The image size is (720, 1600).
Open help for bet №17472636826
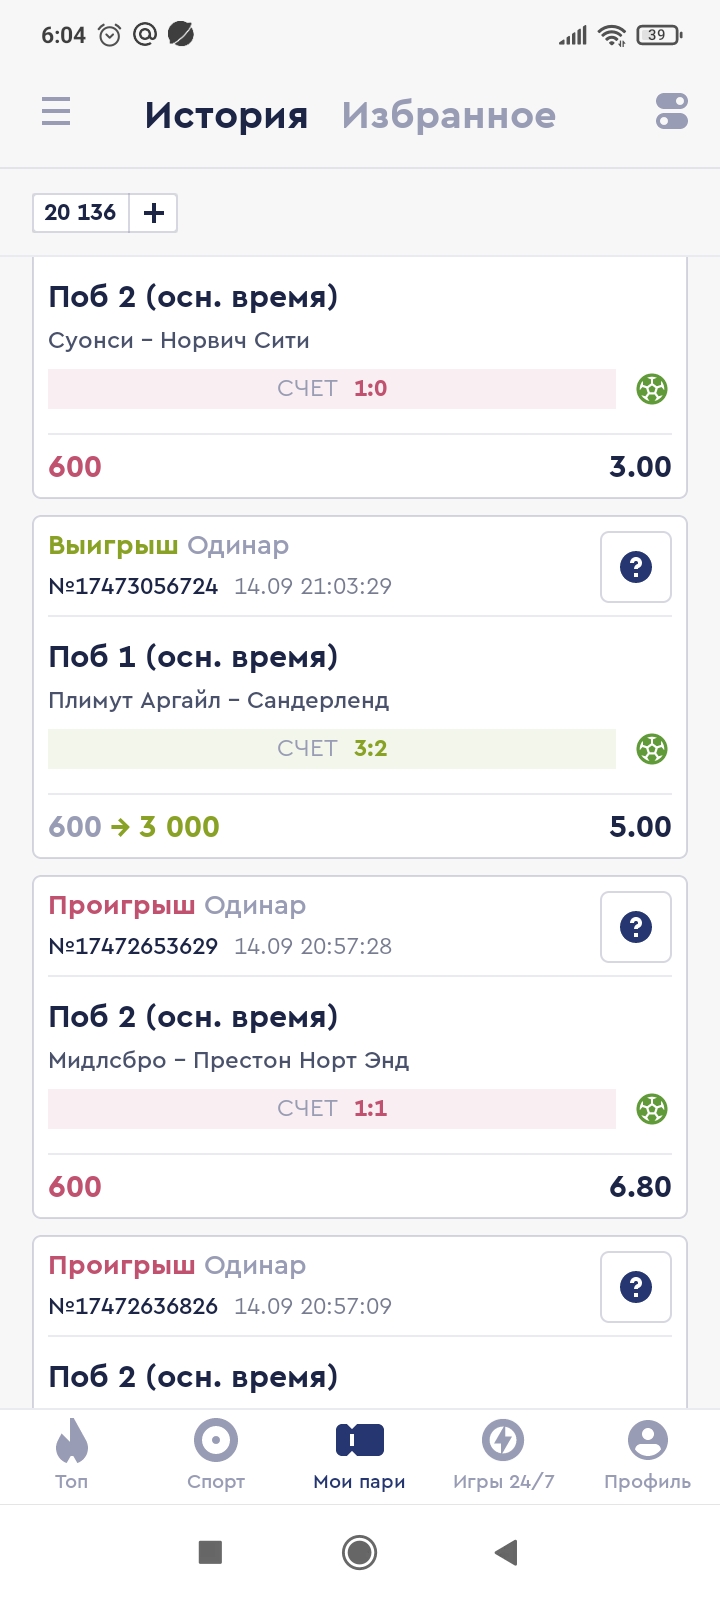[636, 1287]
